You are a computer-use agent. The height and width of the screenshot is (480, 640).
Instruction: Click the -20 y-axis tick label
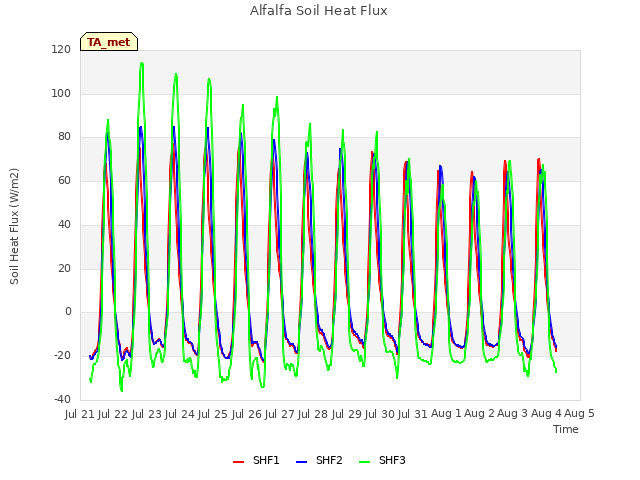pos(62,356)
